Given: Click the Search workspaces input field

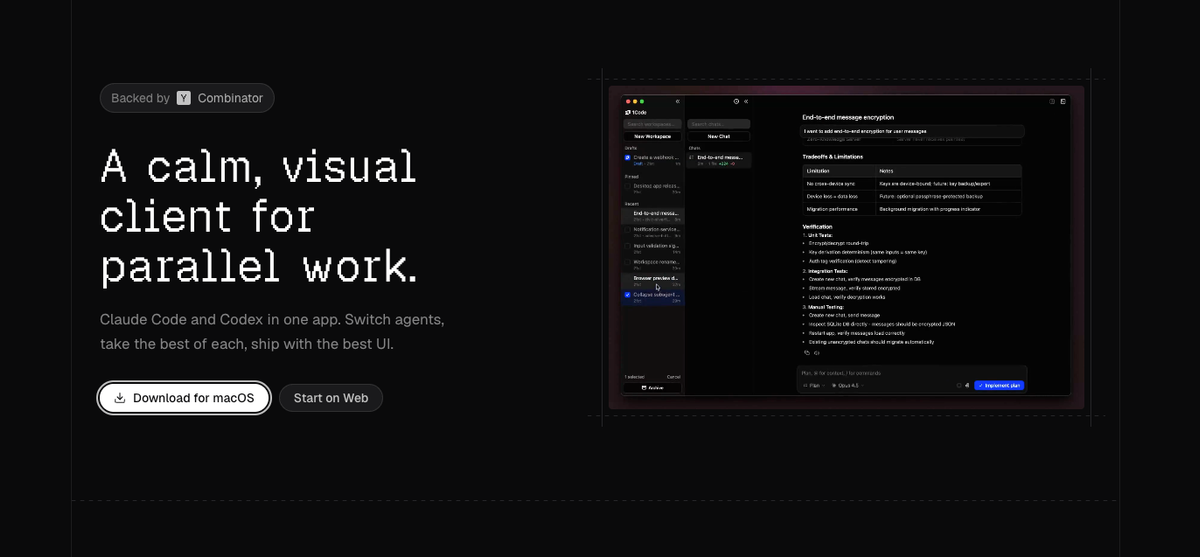Looking at the screenshot, I should (x=653, y=124).
